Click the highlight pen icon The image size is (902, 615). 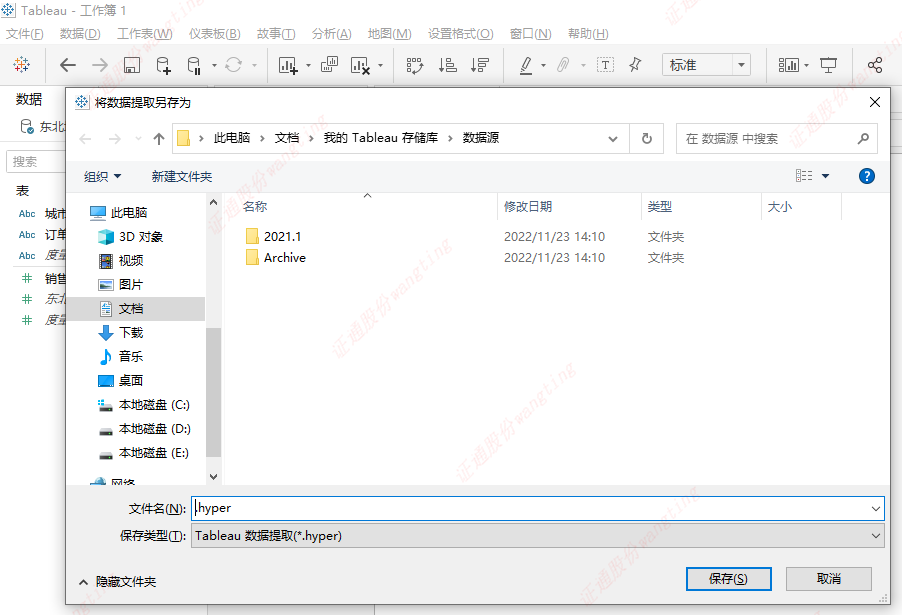click(x=526, y=65)
